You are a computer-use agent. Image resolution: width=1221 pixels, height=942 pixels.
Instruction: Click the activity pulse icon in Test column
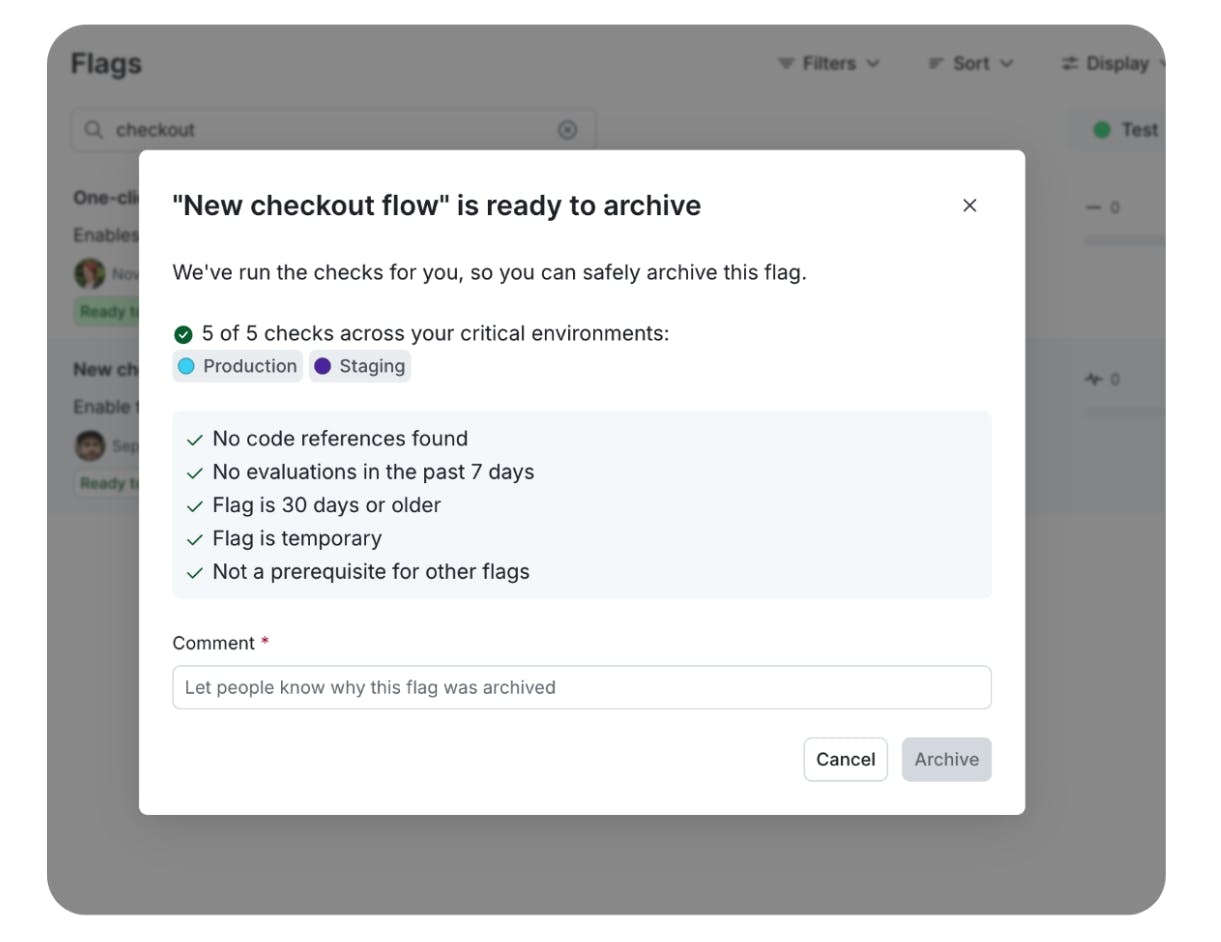(x=1095, y=379)
